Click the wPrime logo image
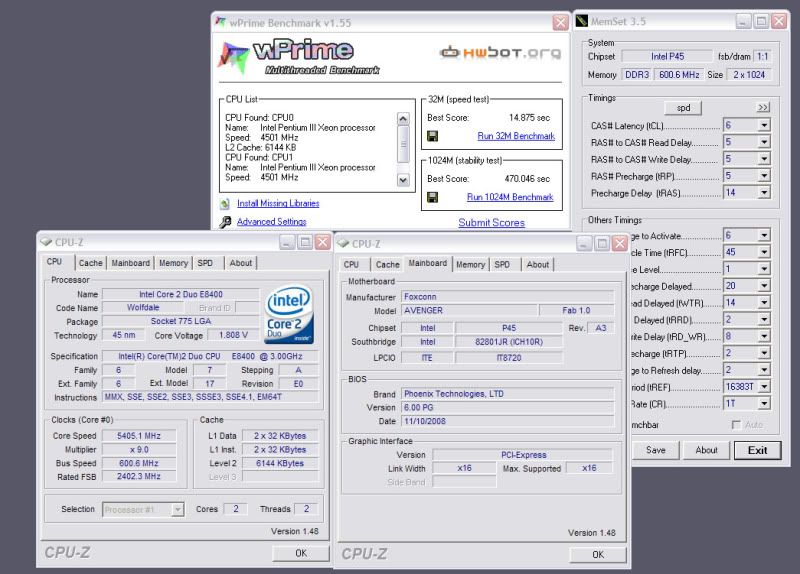800x574 pixels. point(299,56)
